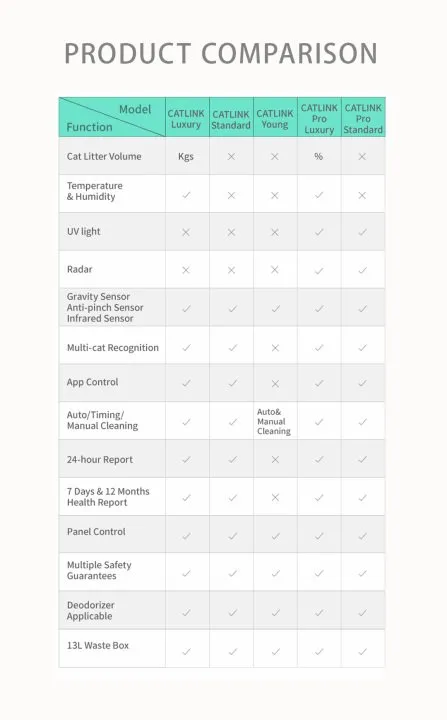447x720 pixels.
Task: Select the CATLINK Pro Luxury column header
Action: click(319, 118)
